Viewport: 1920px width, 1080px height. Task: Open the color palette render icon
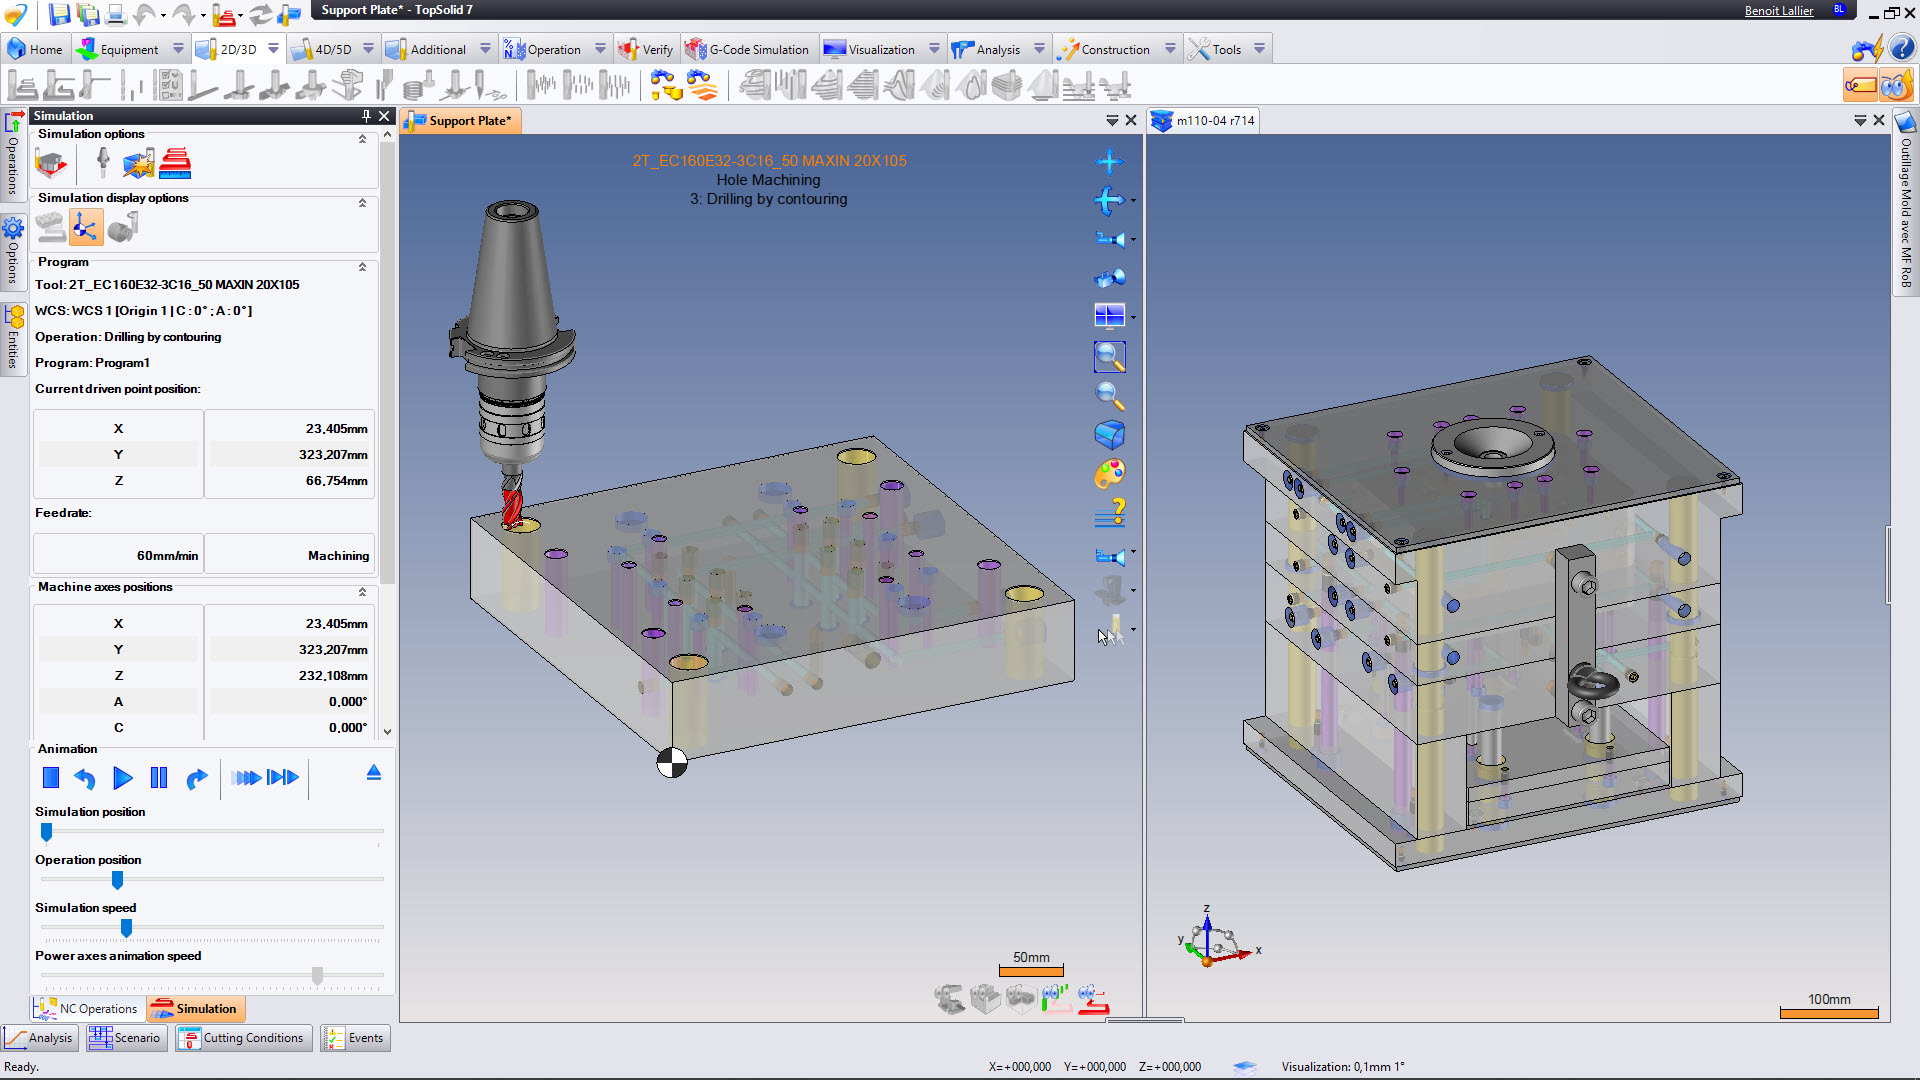click(1109, 473)
